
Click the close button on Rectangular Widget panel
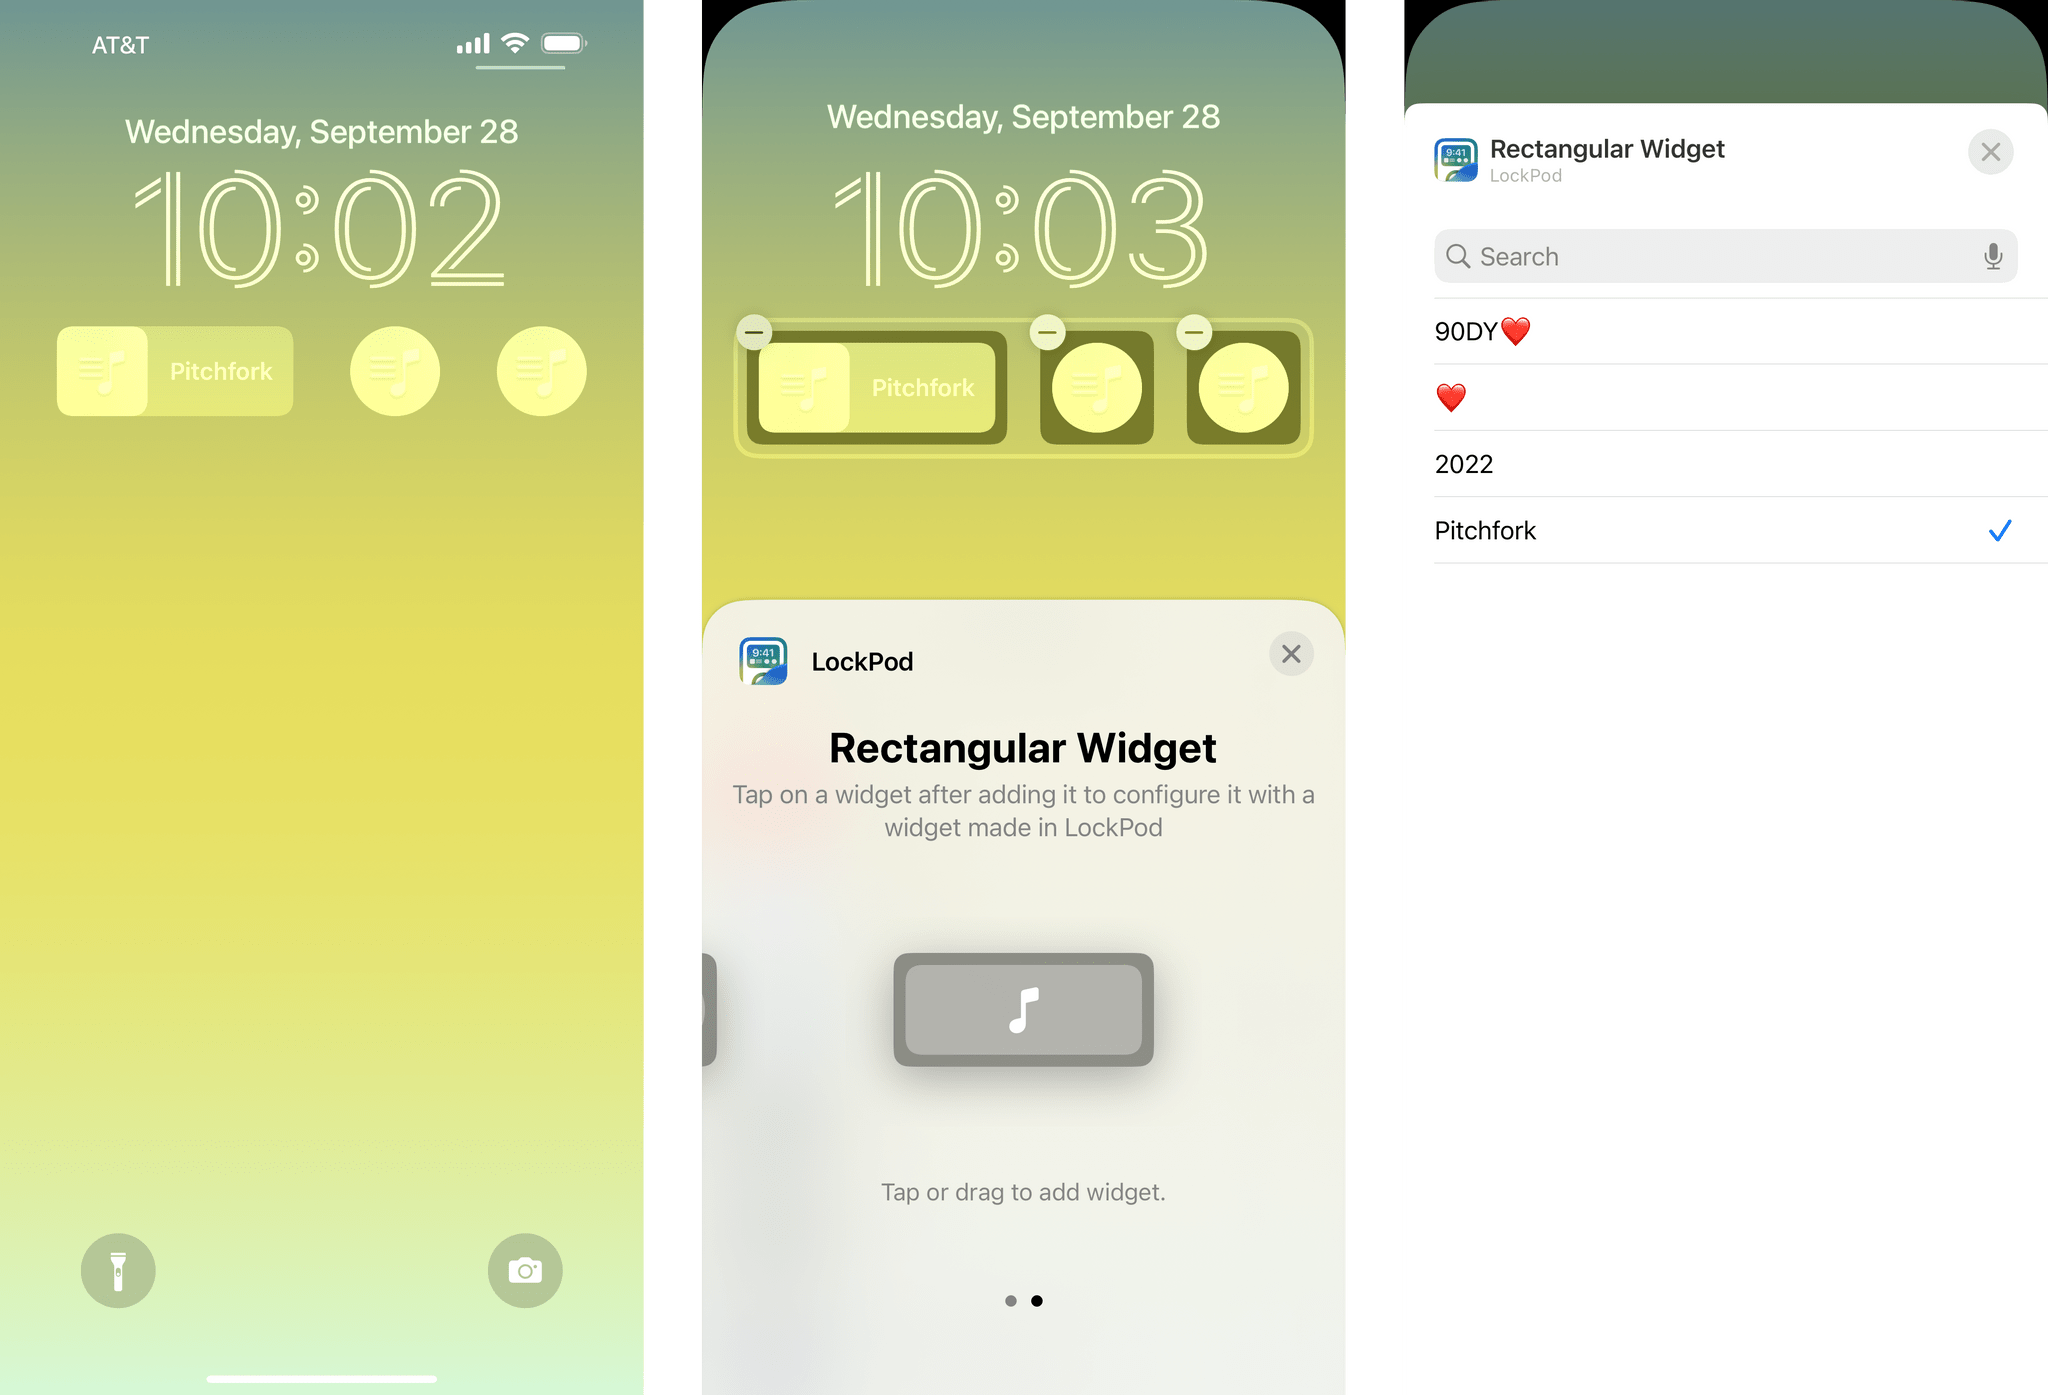[x=1992, y=151]
